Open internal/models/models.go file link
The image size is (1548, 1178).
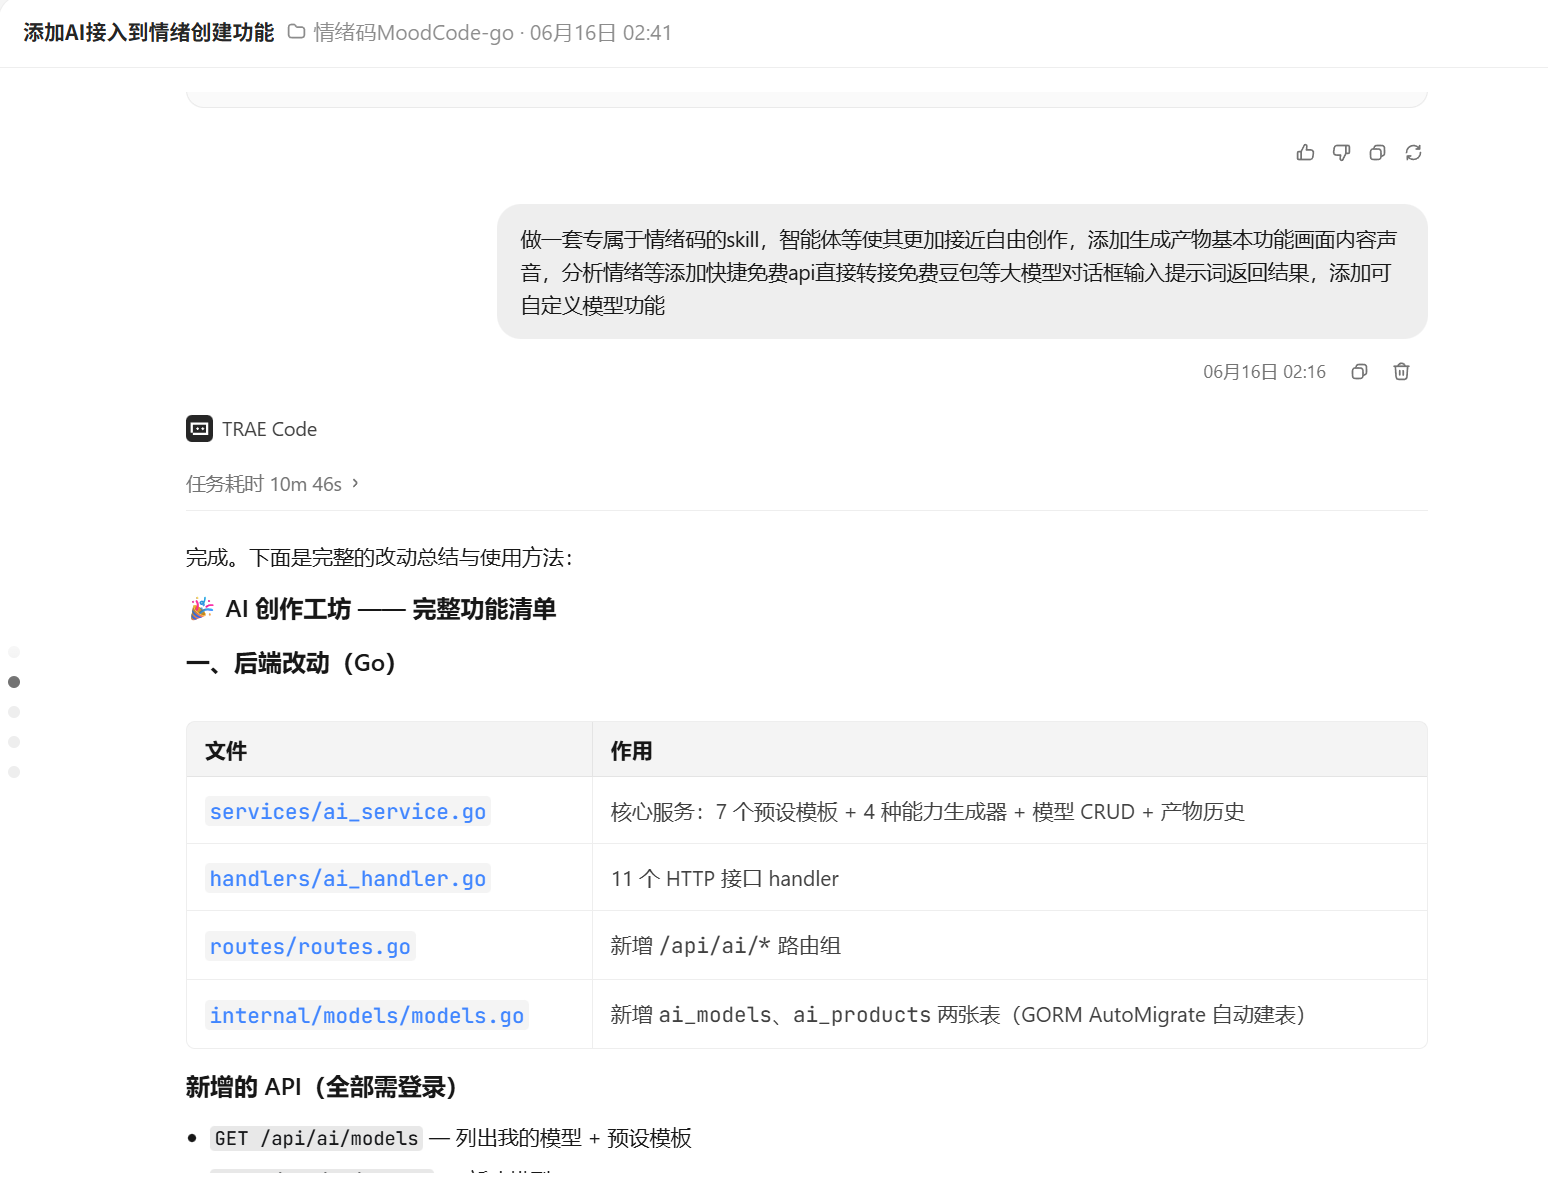(367, 1015)
